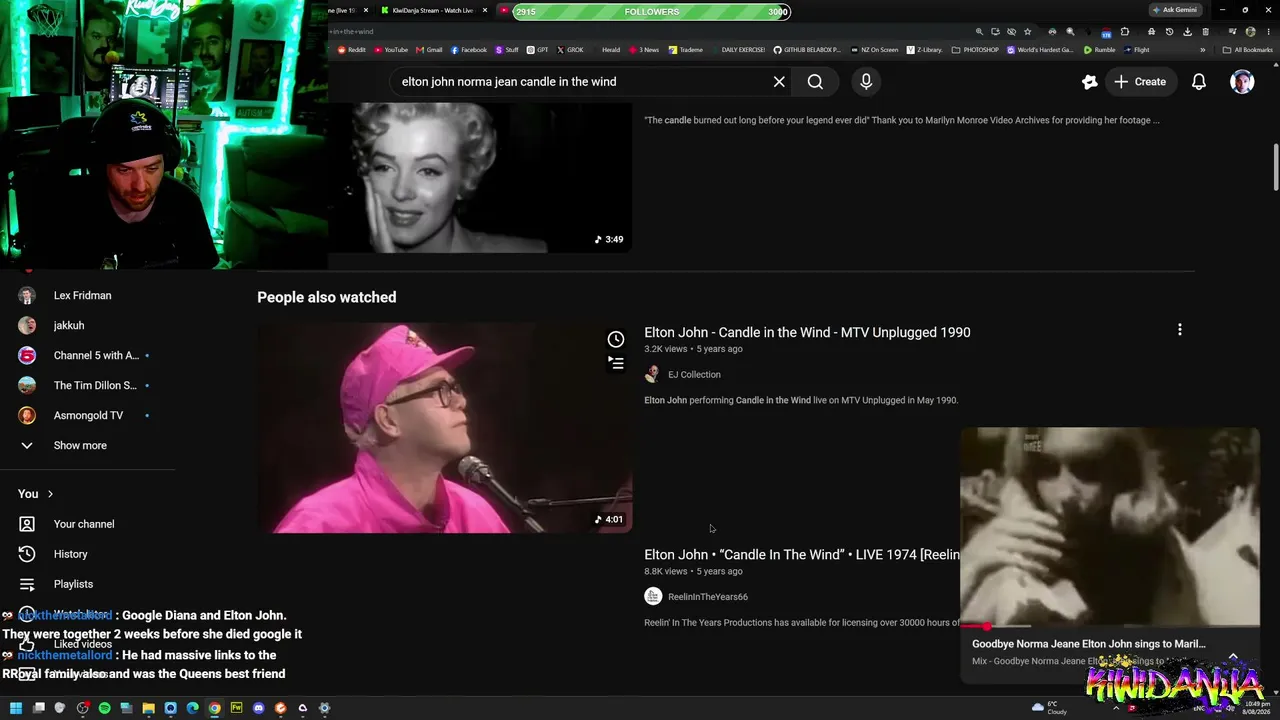Switch to the KiwiDanja Stream browser tab
This screenshot has height=720, width=1280.
(x=432, y=11)
